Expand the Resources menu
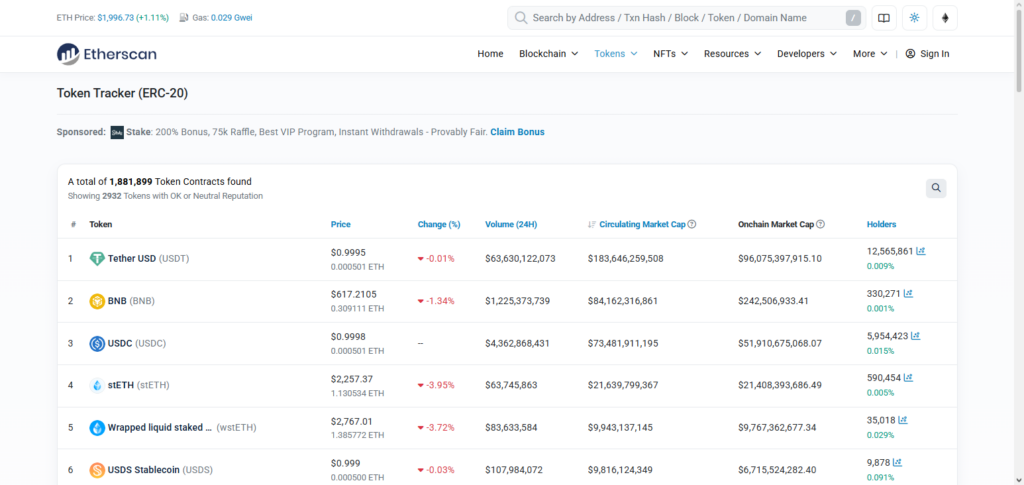This screenshot has height=485, width=1024. tap(733, 54)
